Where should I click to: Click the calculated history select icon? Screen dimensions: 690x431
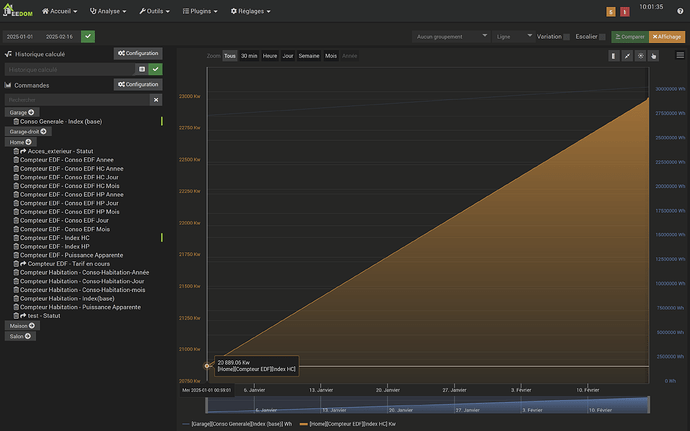142,70
